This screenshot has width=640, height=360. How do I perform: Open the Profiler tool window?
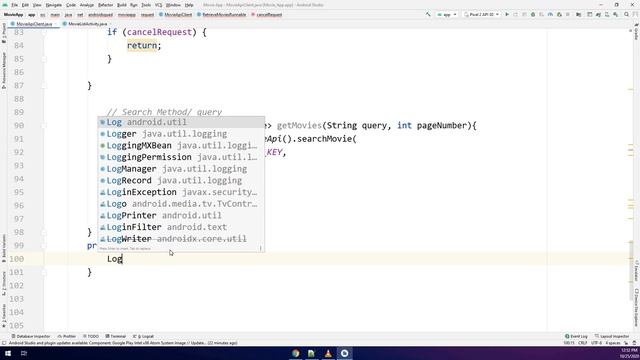coord(67,336)
